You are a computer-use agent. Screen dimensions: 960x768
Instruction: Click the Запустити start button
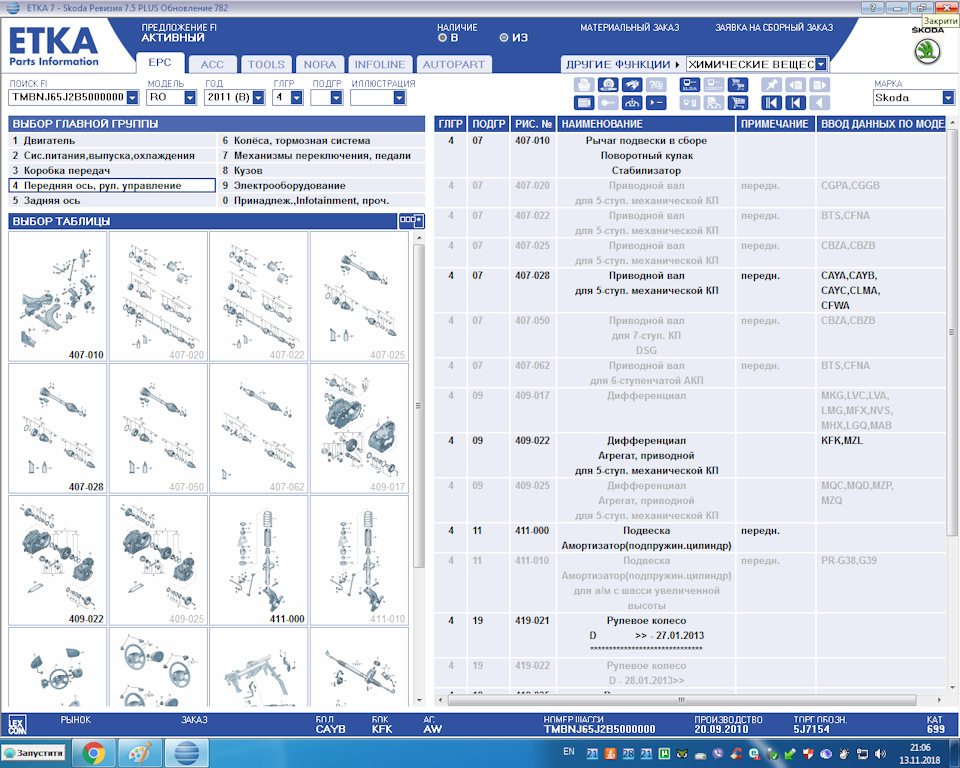pyautogui.click(x=34, y=753)
